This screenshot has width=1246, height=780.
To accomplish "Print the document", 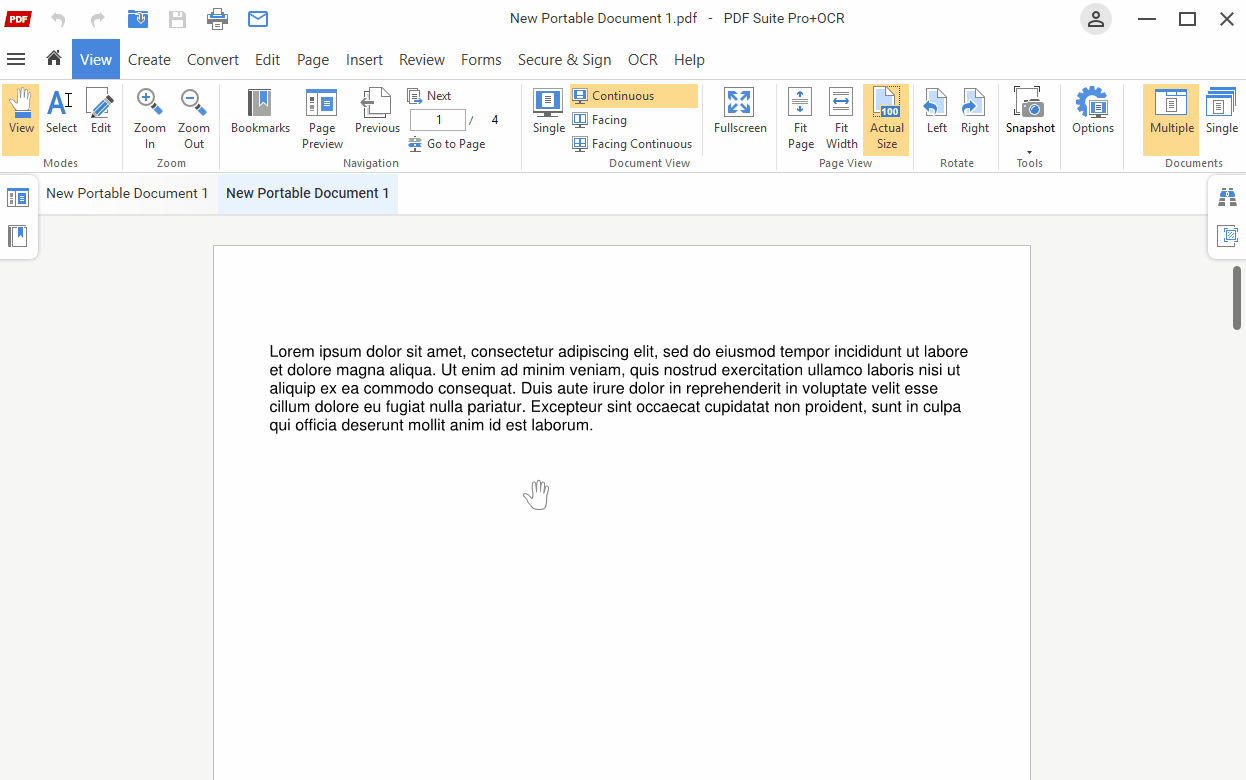I will 217,19.
